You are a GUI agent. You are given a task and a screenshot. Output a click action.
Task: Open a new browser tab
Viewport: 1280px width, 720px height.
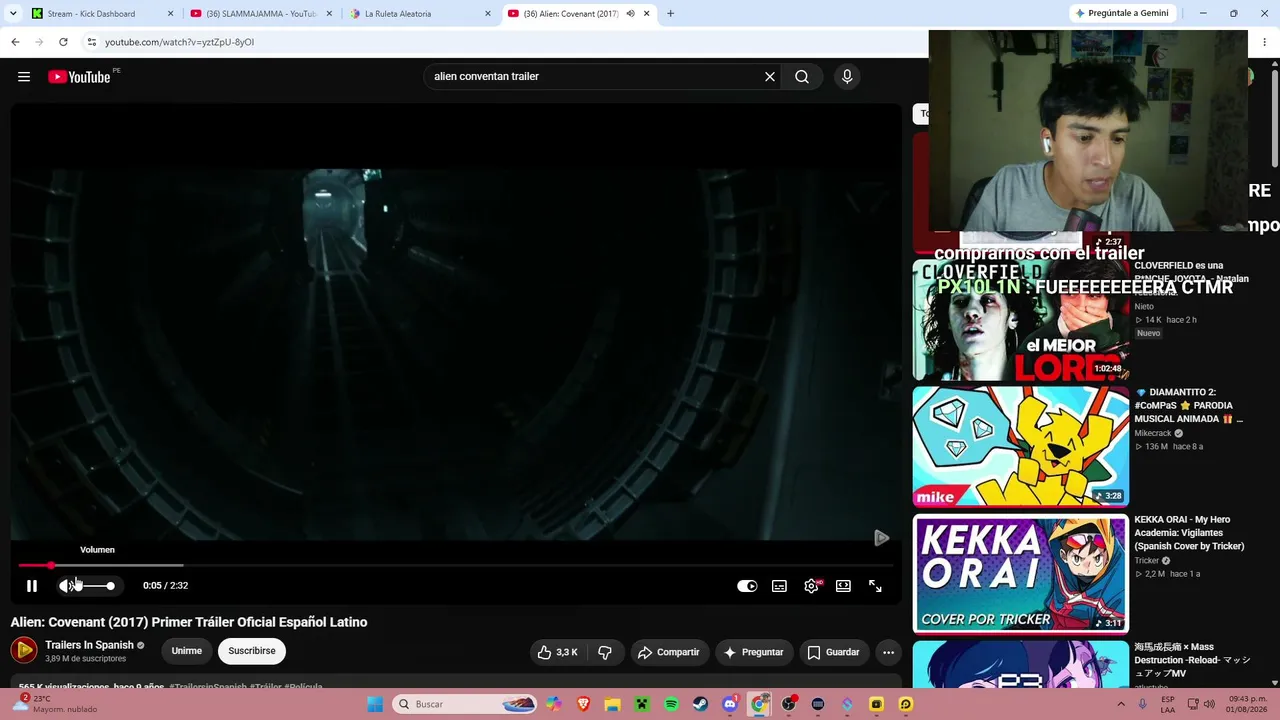(x=670, y=14)
